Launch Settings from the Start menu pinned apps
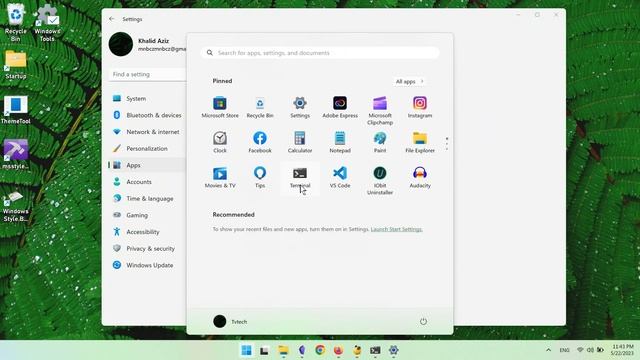 300,107
